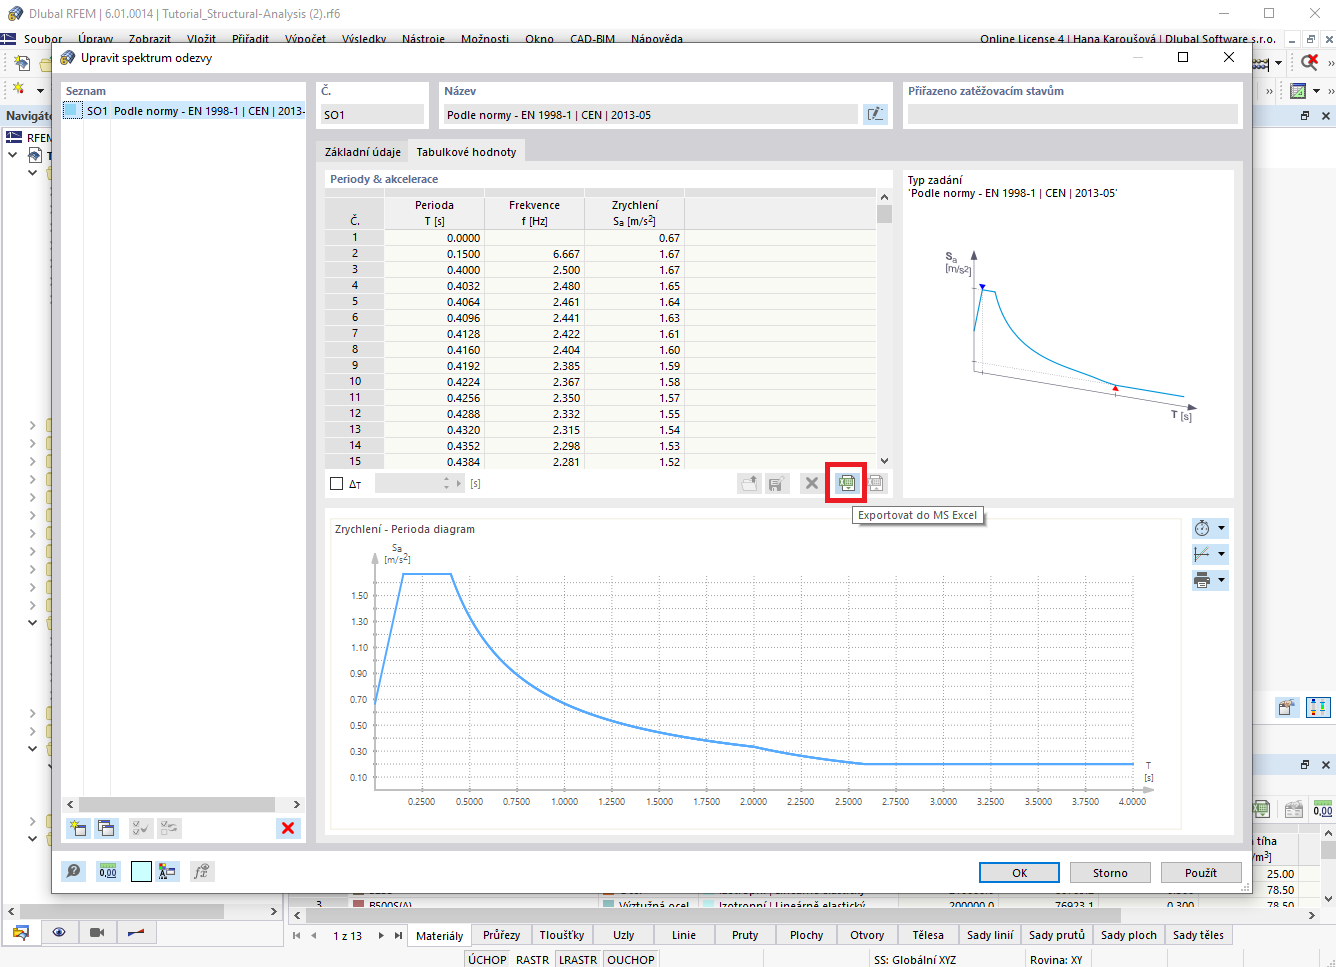
Task: Enable the ΔT checkbox
Action: pos(336,483)
